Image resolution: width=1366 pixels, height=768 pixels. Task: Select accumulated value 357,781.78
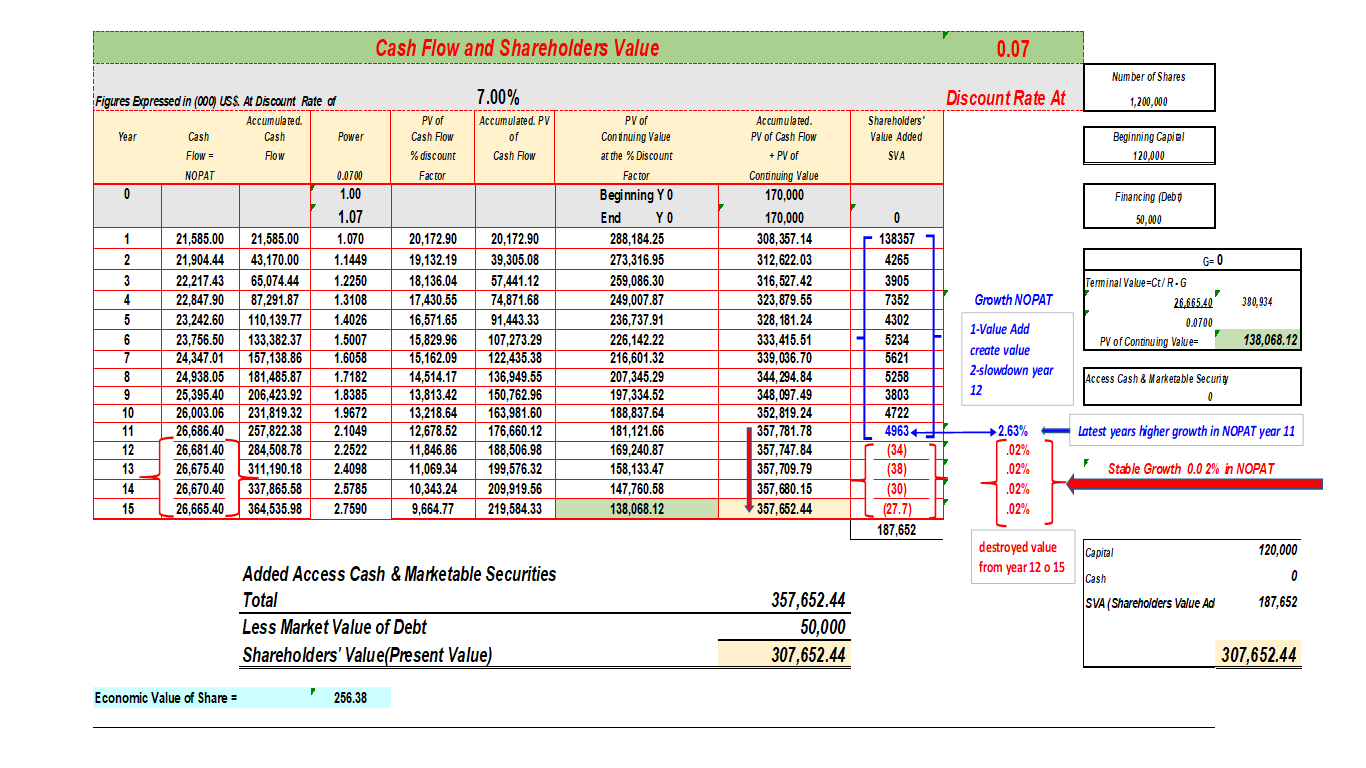[784, 431]
